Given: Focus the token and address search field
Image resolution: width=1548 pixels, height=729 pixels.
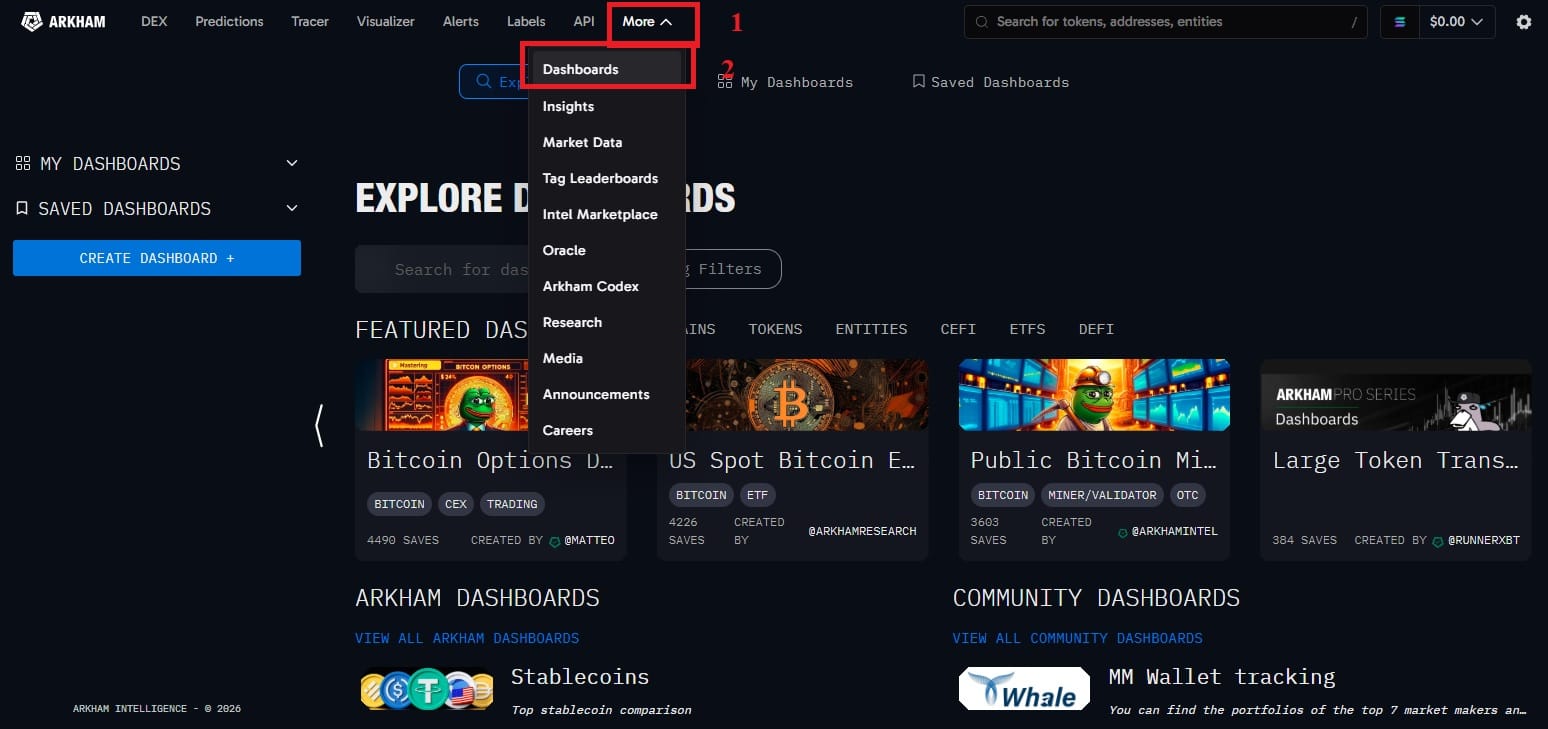Looking at the screenshot, I should [1165, 21].
